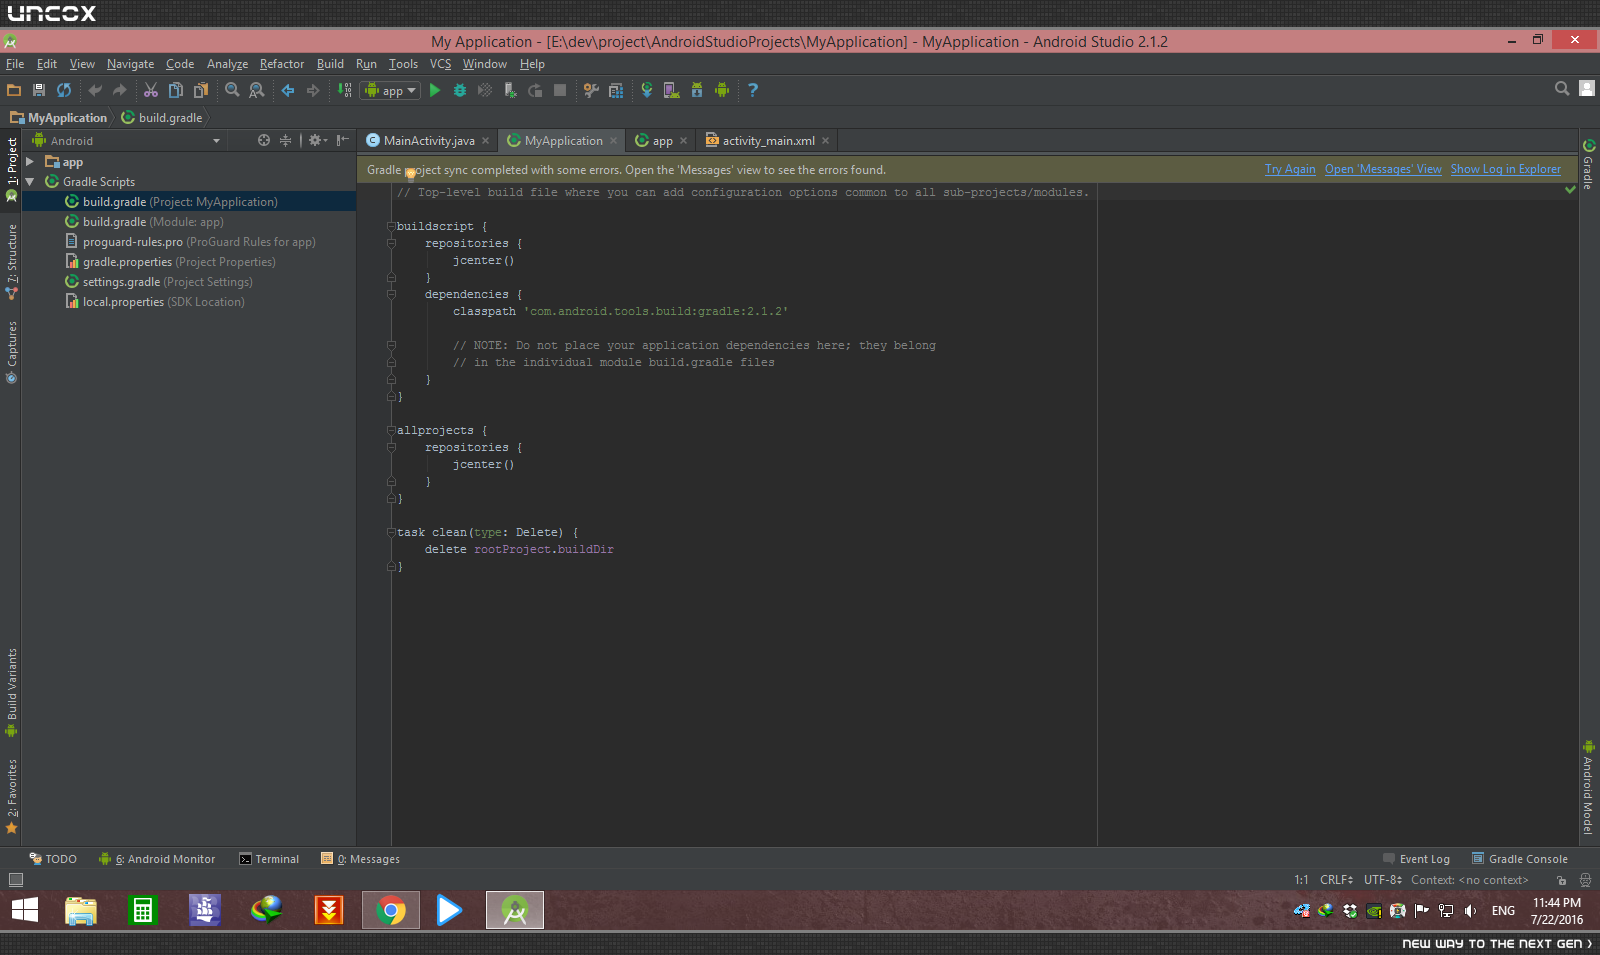Expand the app module tree node
This screenshot has height=955, width=1600.
[x=30, y=162]
